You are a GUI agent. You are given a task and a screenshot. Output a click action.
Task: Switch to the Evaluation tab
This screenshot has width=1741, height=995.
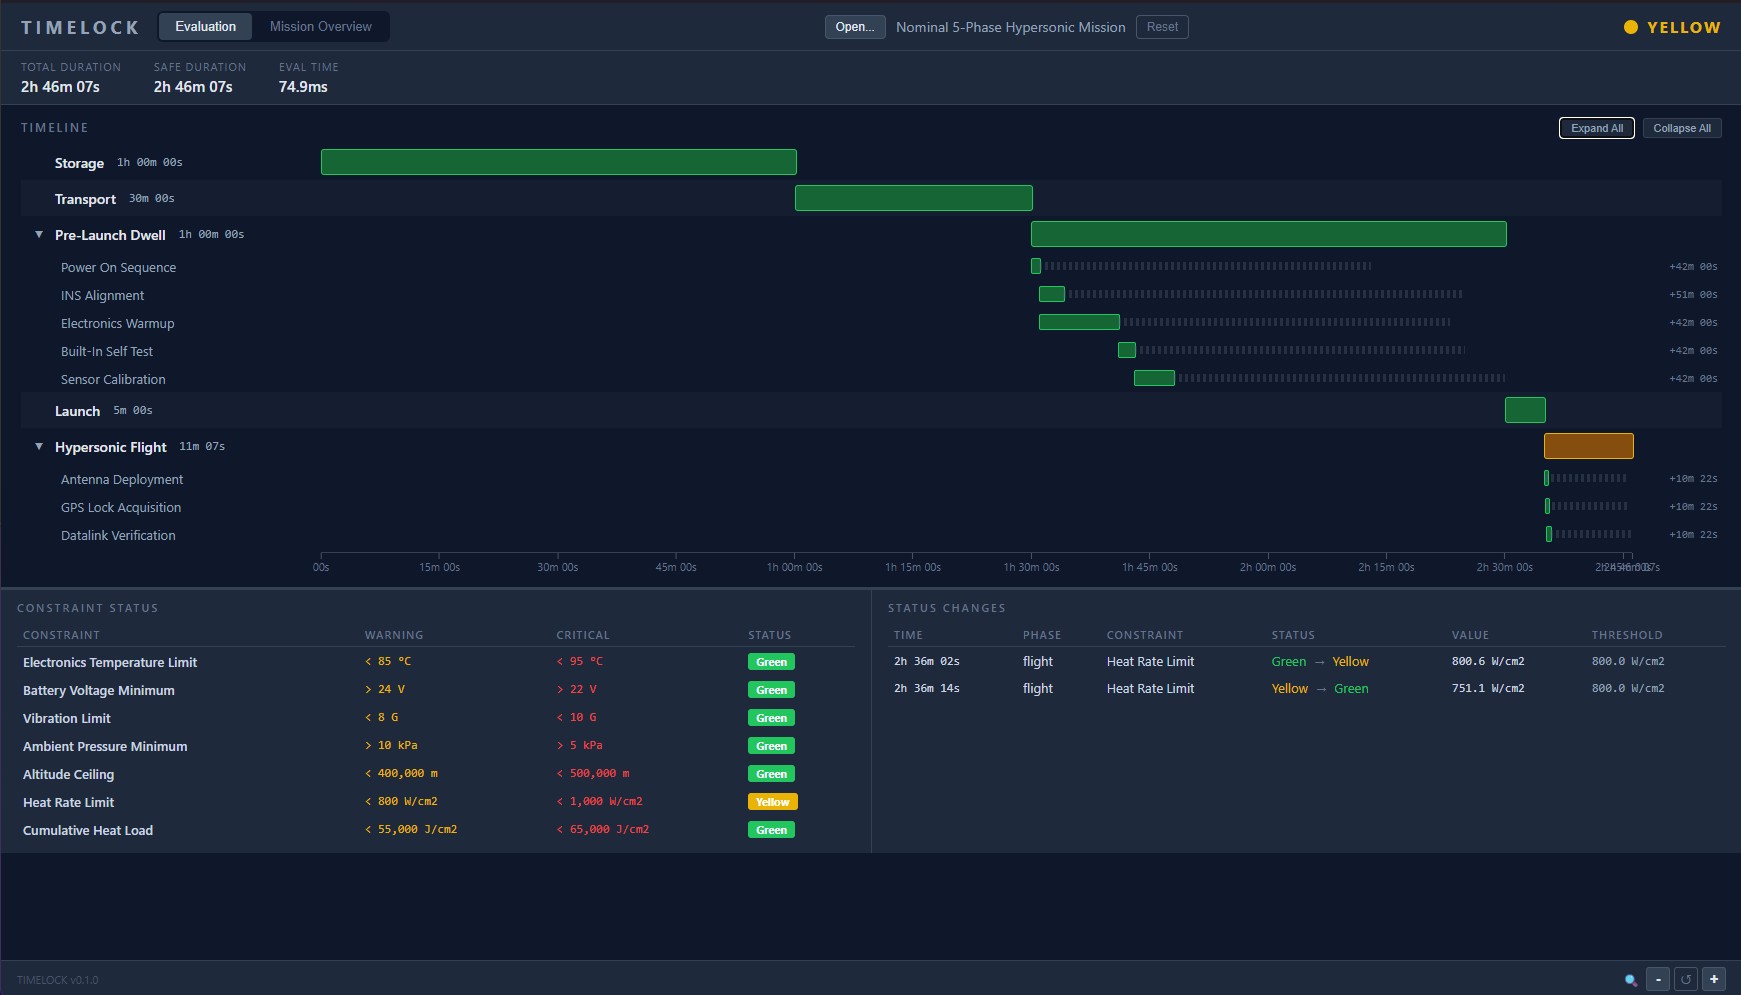(206, 27)
